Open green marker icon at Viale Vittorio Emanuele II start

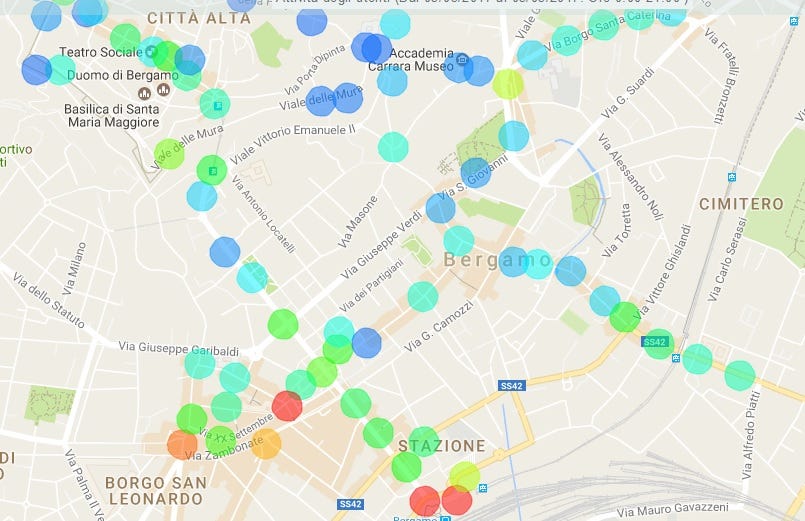pyautogui.click(x=213, y=171)
